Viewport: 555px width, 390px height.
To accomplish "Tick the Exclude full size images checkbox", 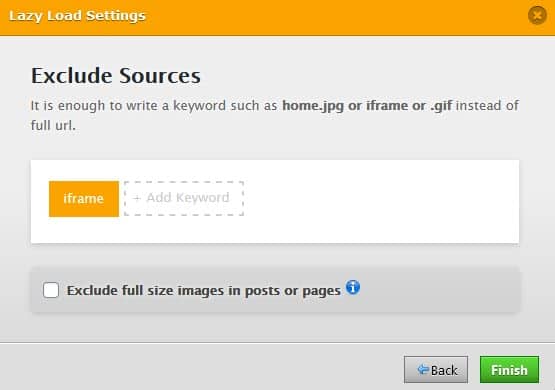I will click(51, 290).
